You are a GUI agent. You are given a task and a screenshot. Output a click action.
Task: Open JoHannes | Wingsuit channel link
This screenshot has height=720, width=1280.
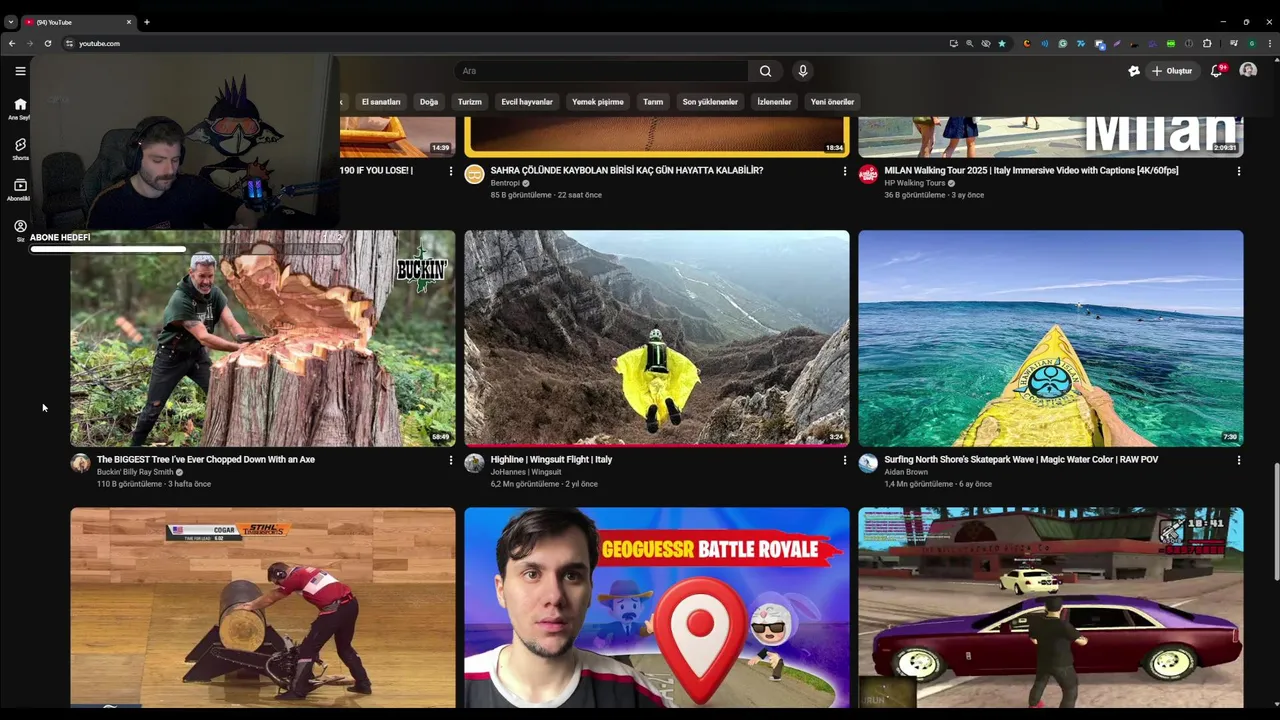pos(526,472)
